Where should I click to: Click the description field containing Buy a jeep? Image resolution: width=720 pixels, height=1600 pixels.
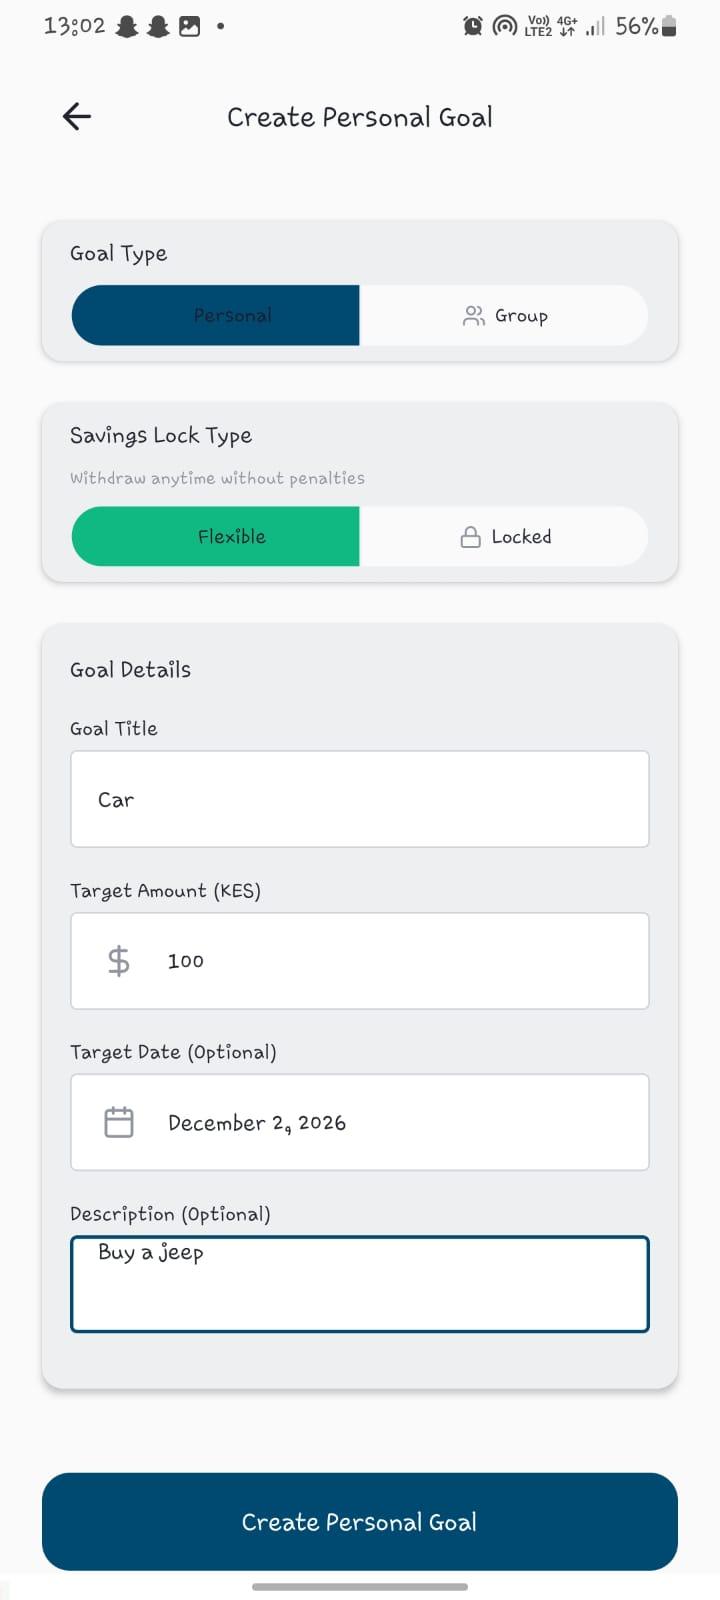pyautogui.click(x=360, y=1283)
